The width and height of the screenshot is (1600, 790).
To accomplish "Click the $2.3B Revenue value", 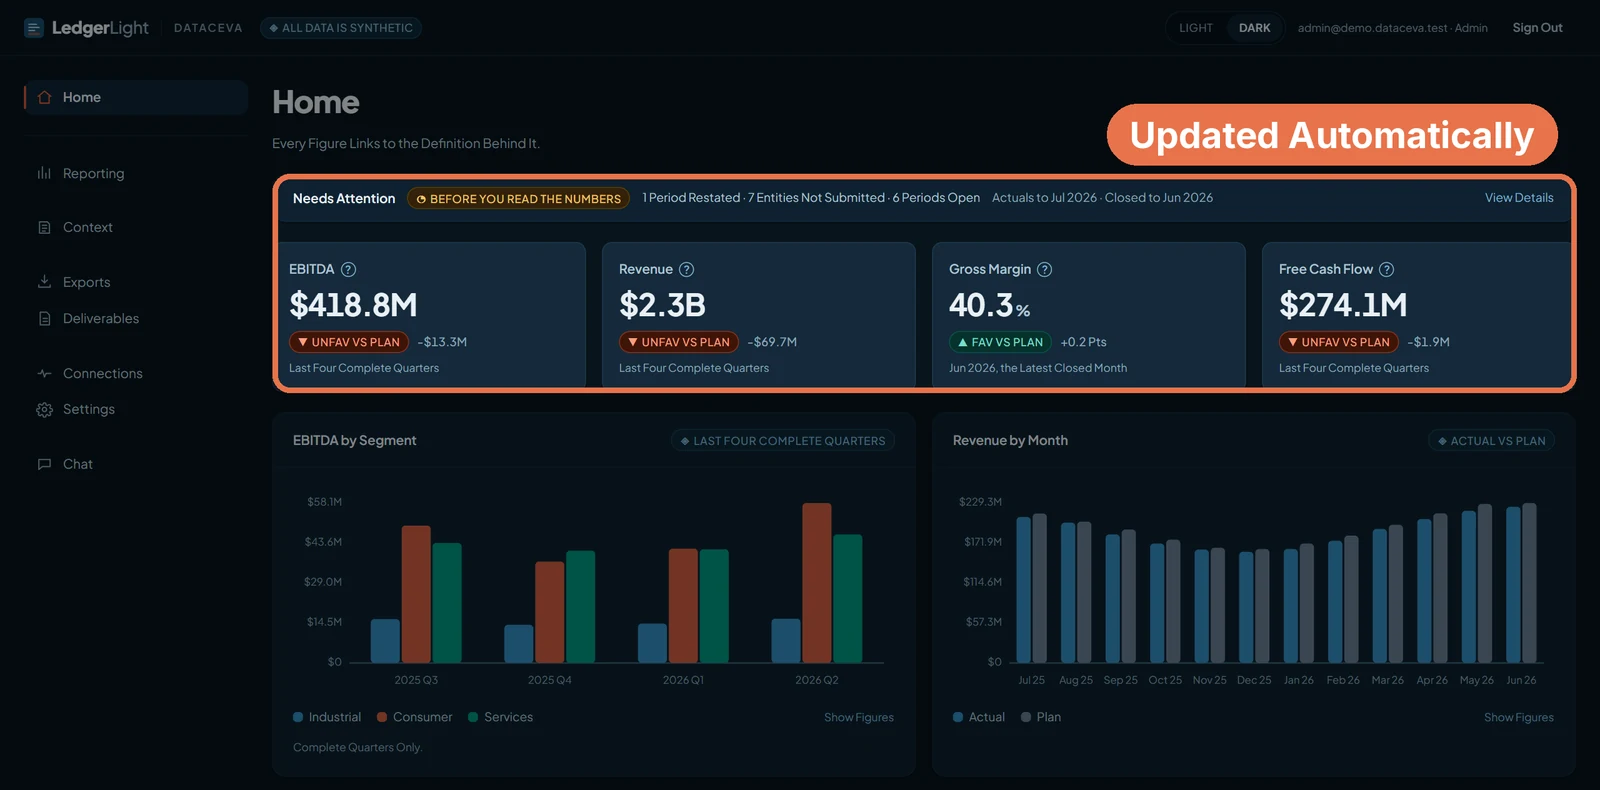I will coord(662,305).
